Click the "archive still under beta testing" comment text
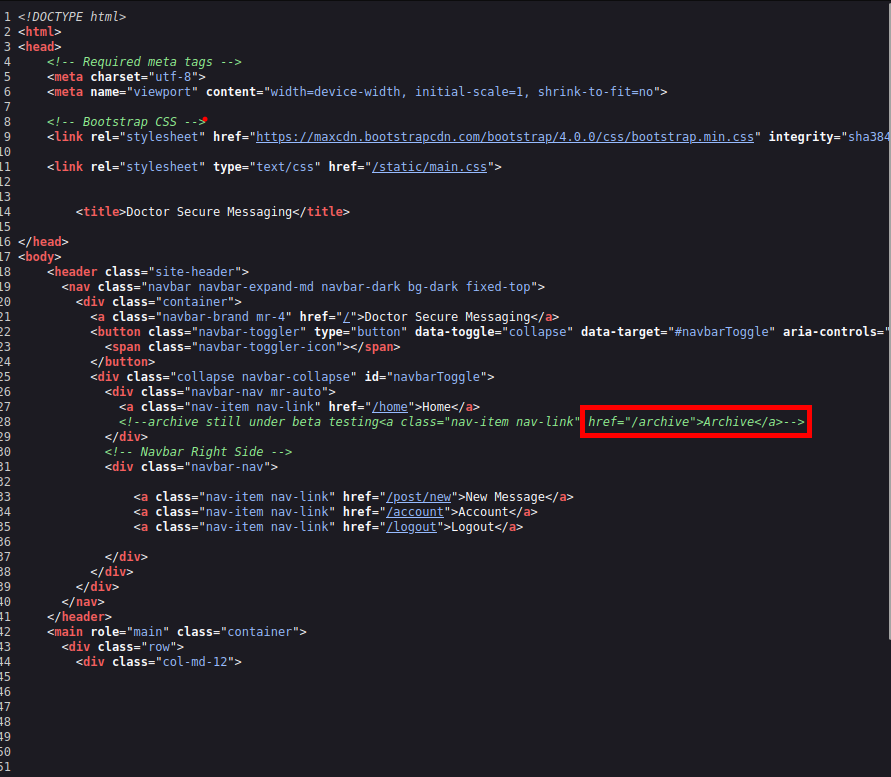891x777 pixels. pos(248,422)
